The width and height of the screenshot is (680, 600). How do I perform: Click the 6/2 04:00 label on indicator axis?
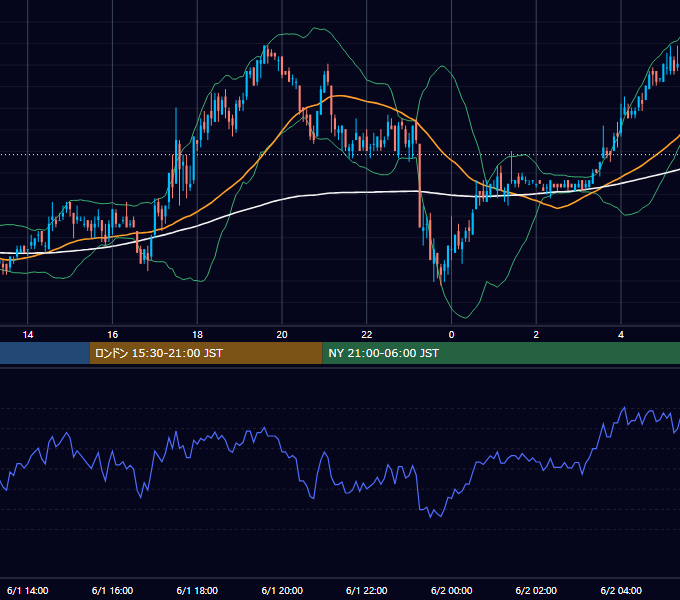[621, 590]
